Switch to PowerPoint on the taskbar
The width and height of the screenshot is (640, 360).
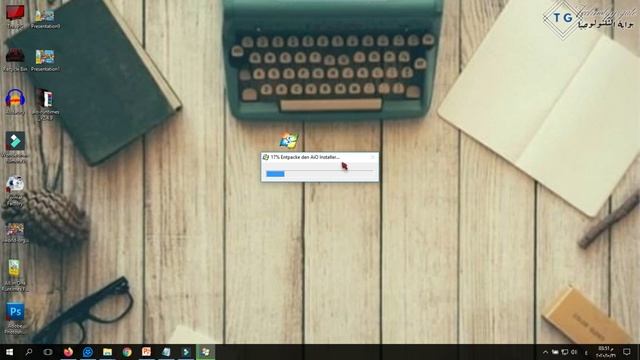click(x=146, y=352)
